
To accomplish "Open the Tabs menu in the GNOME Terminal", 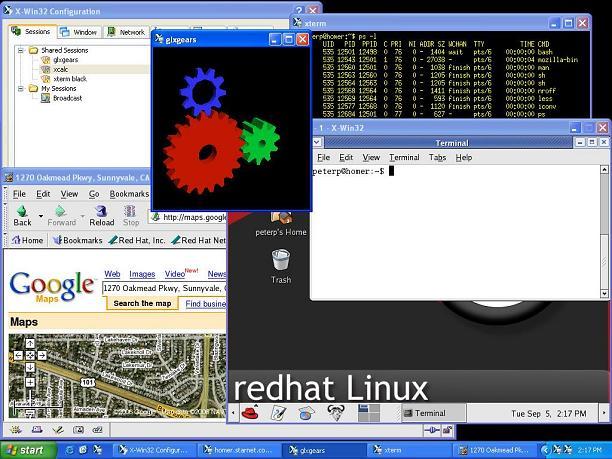I will point(437,157).
